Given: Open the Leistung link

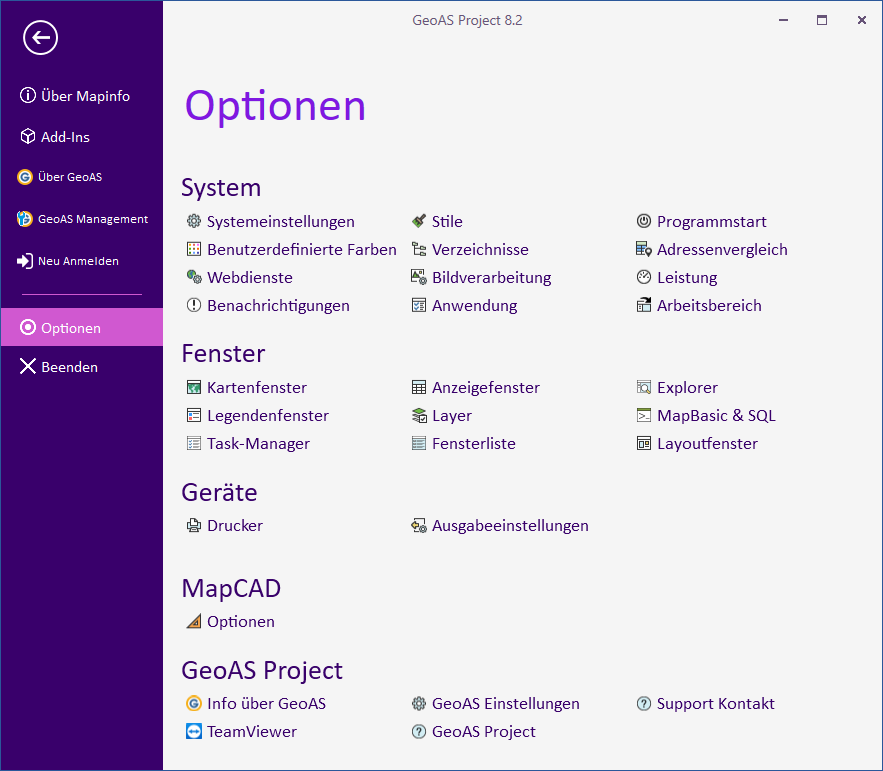Looking at the screenshot, I should (687, 277).
